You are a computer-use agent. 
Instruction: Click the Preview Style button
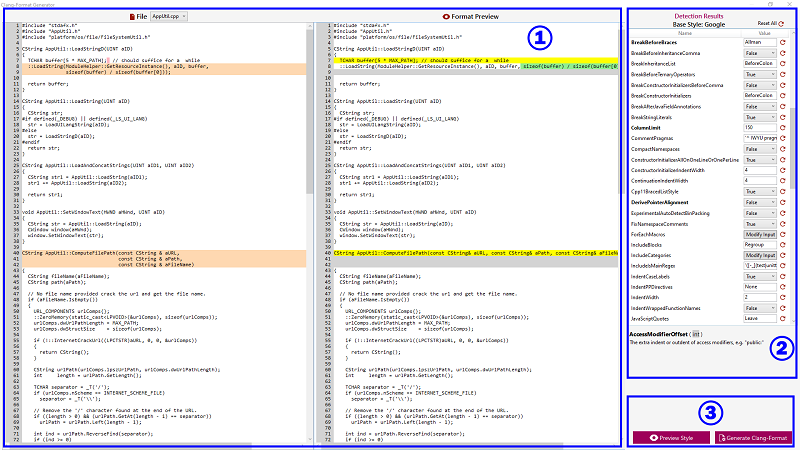[x=671, y=438]
